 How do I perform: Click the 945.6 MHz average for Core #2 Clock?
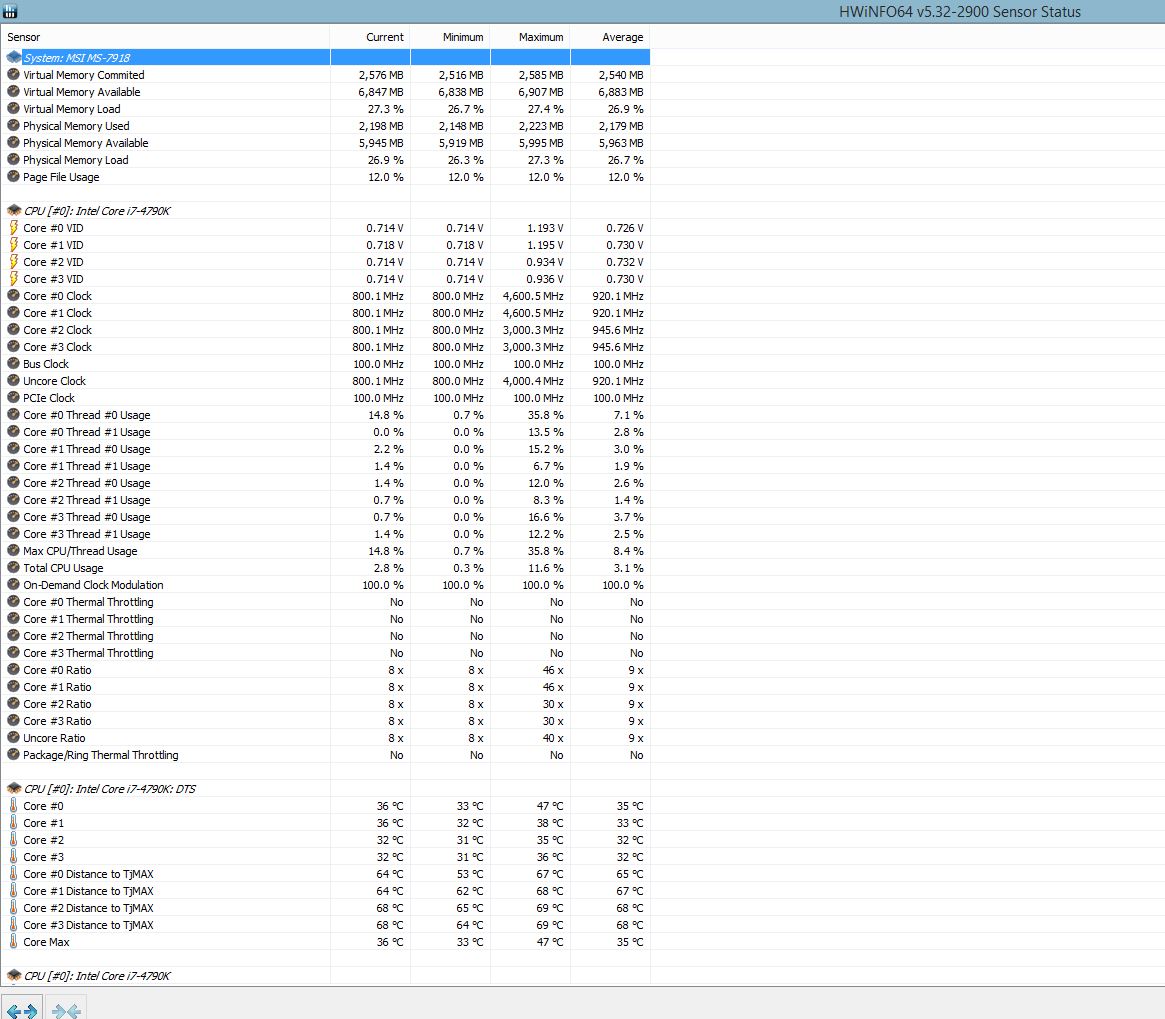[618, 330]
